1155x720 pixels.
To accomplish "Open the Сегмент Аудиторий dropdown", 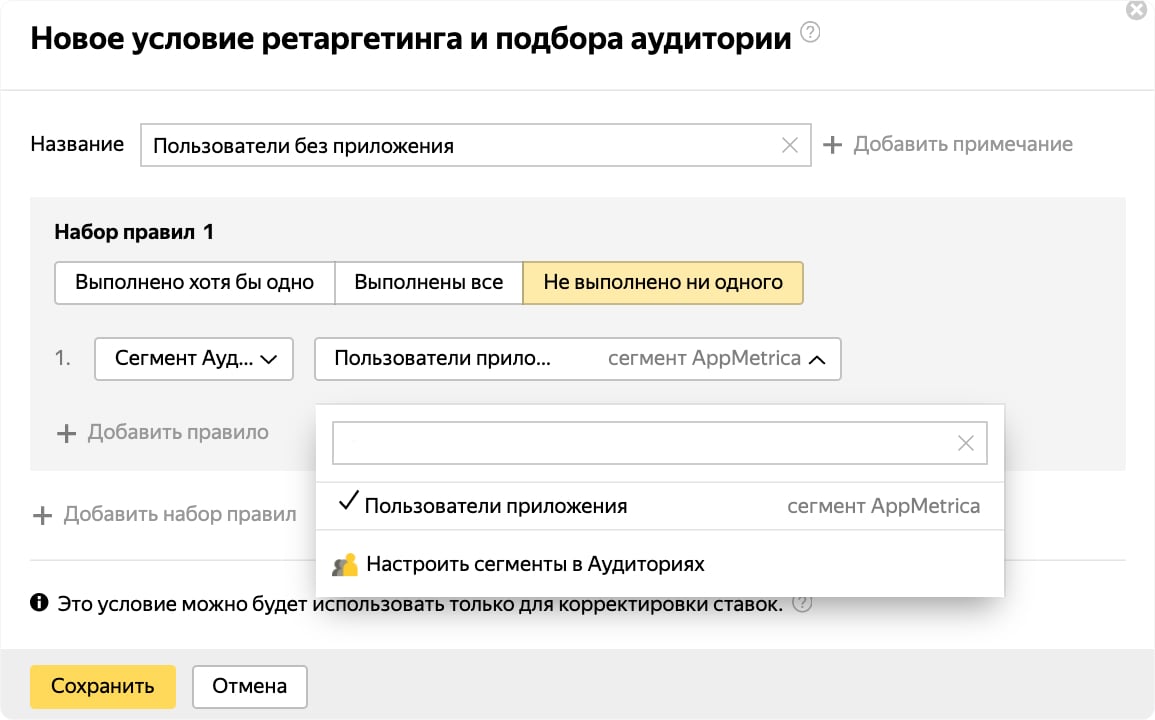I will pyautogui.click(x=193, y=359).
